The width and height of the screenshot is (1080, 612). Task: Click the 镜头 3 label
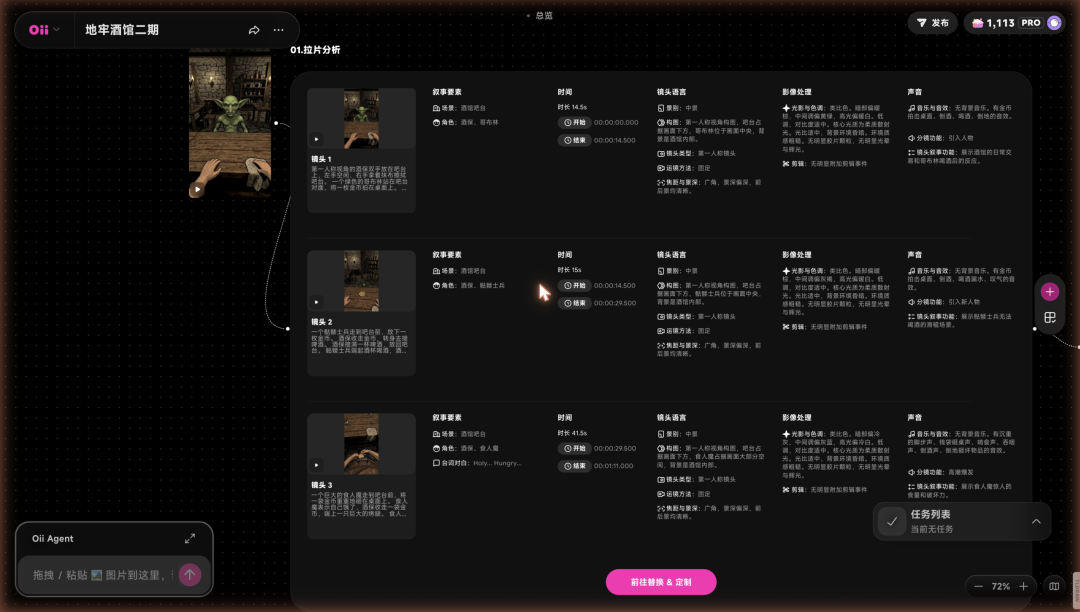322,485
